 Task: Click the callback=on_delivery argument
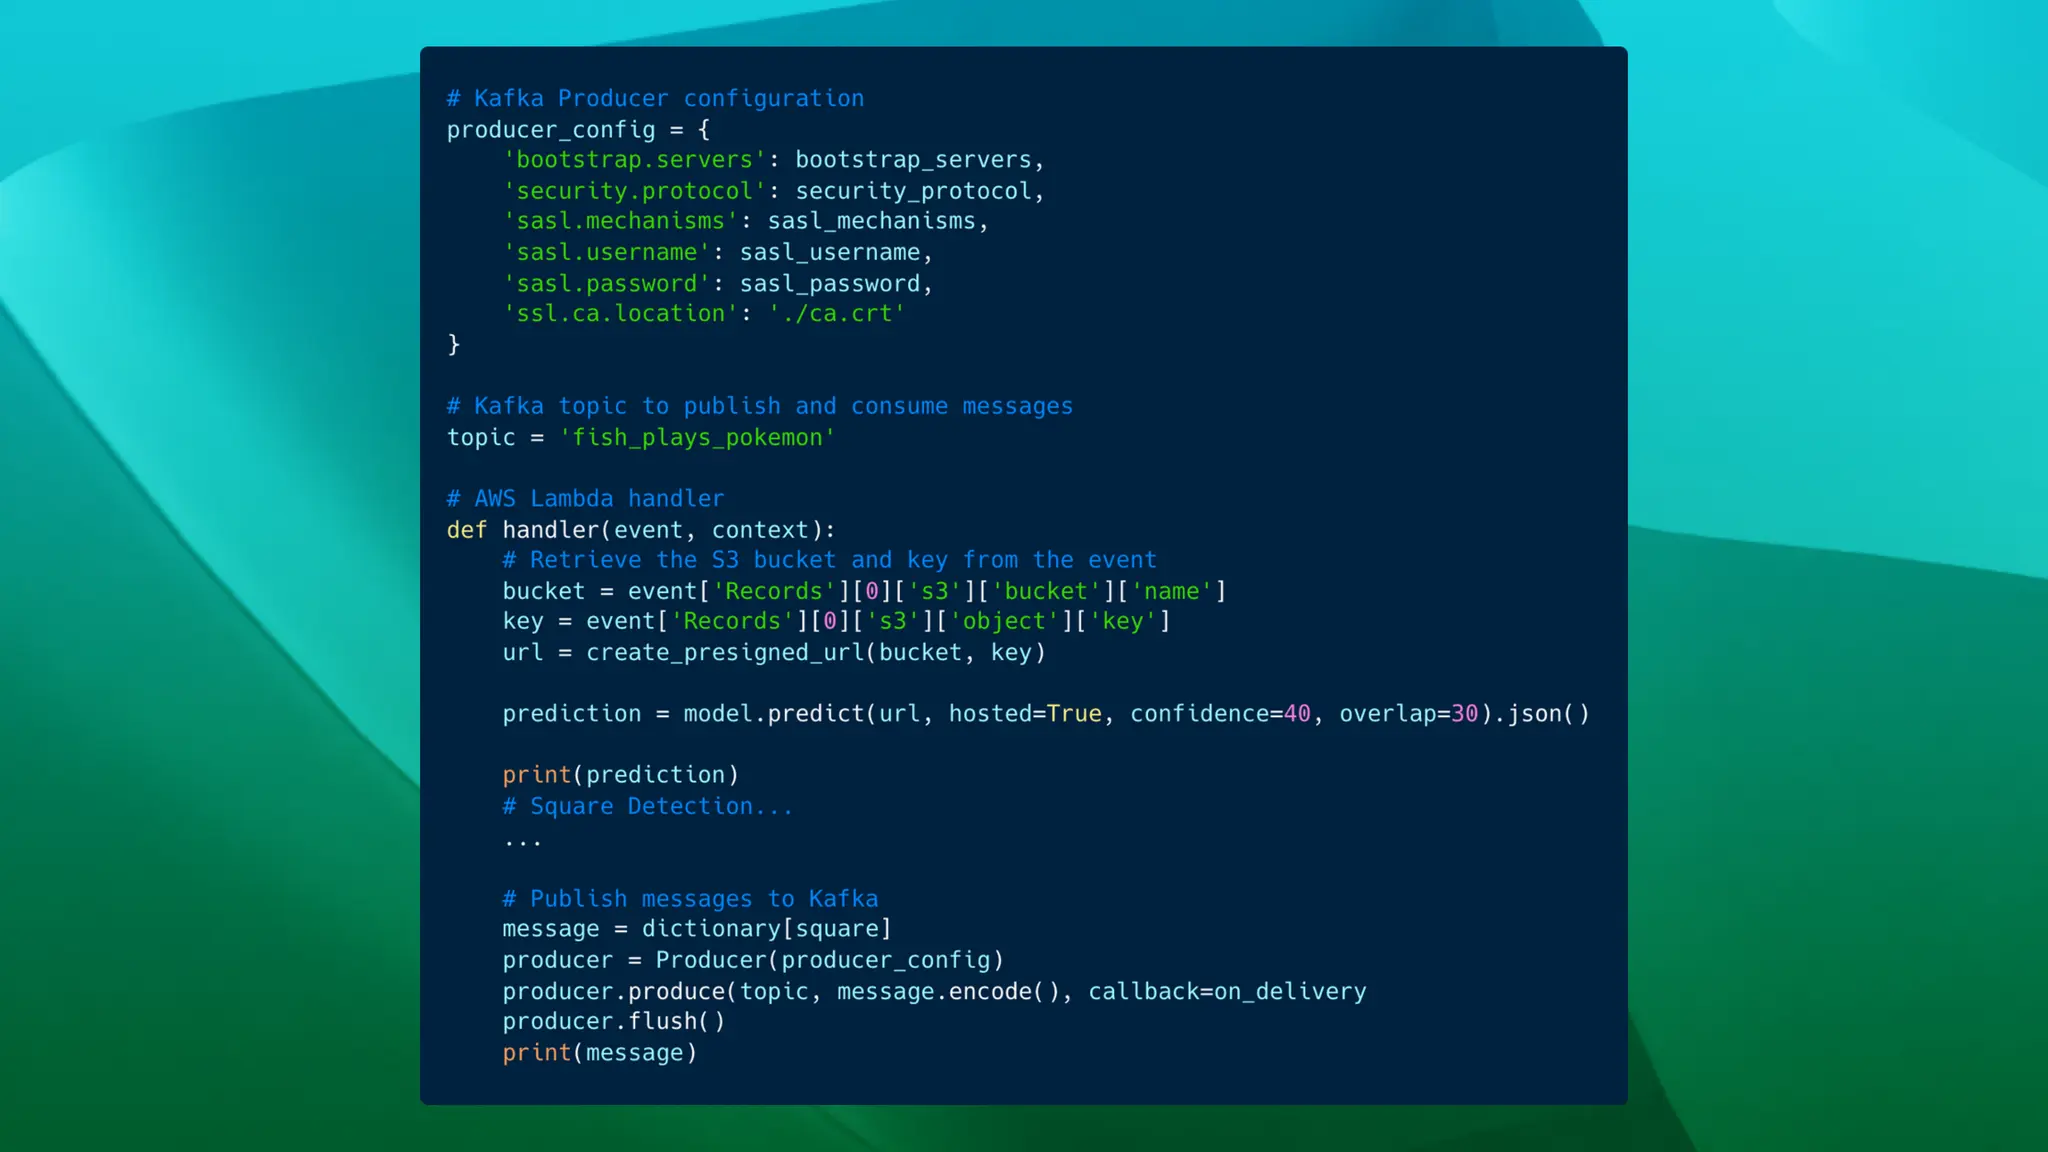click(1227, 991)
